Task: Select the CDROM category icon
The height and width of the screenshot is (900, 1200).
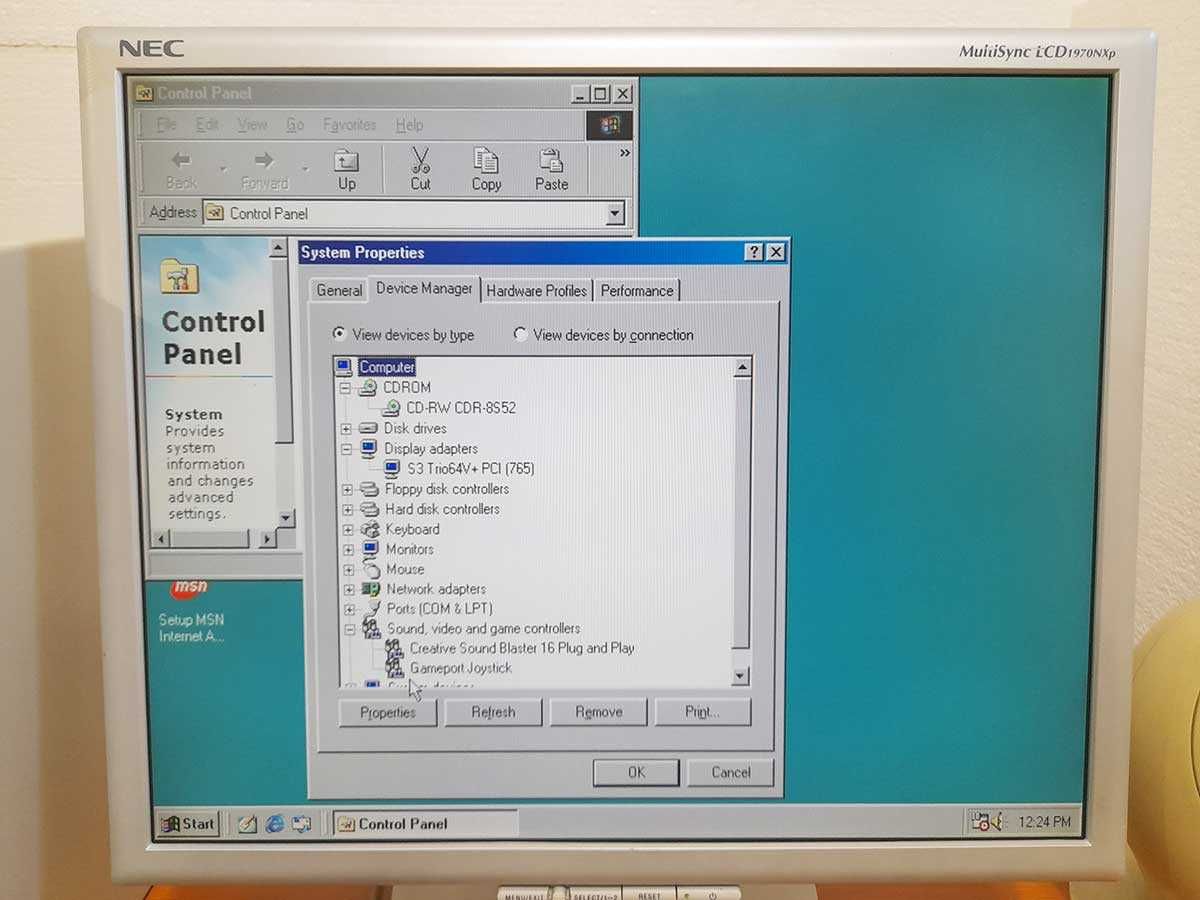Action: (368, 387)
